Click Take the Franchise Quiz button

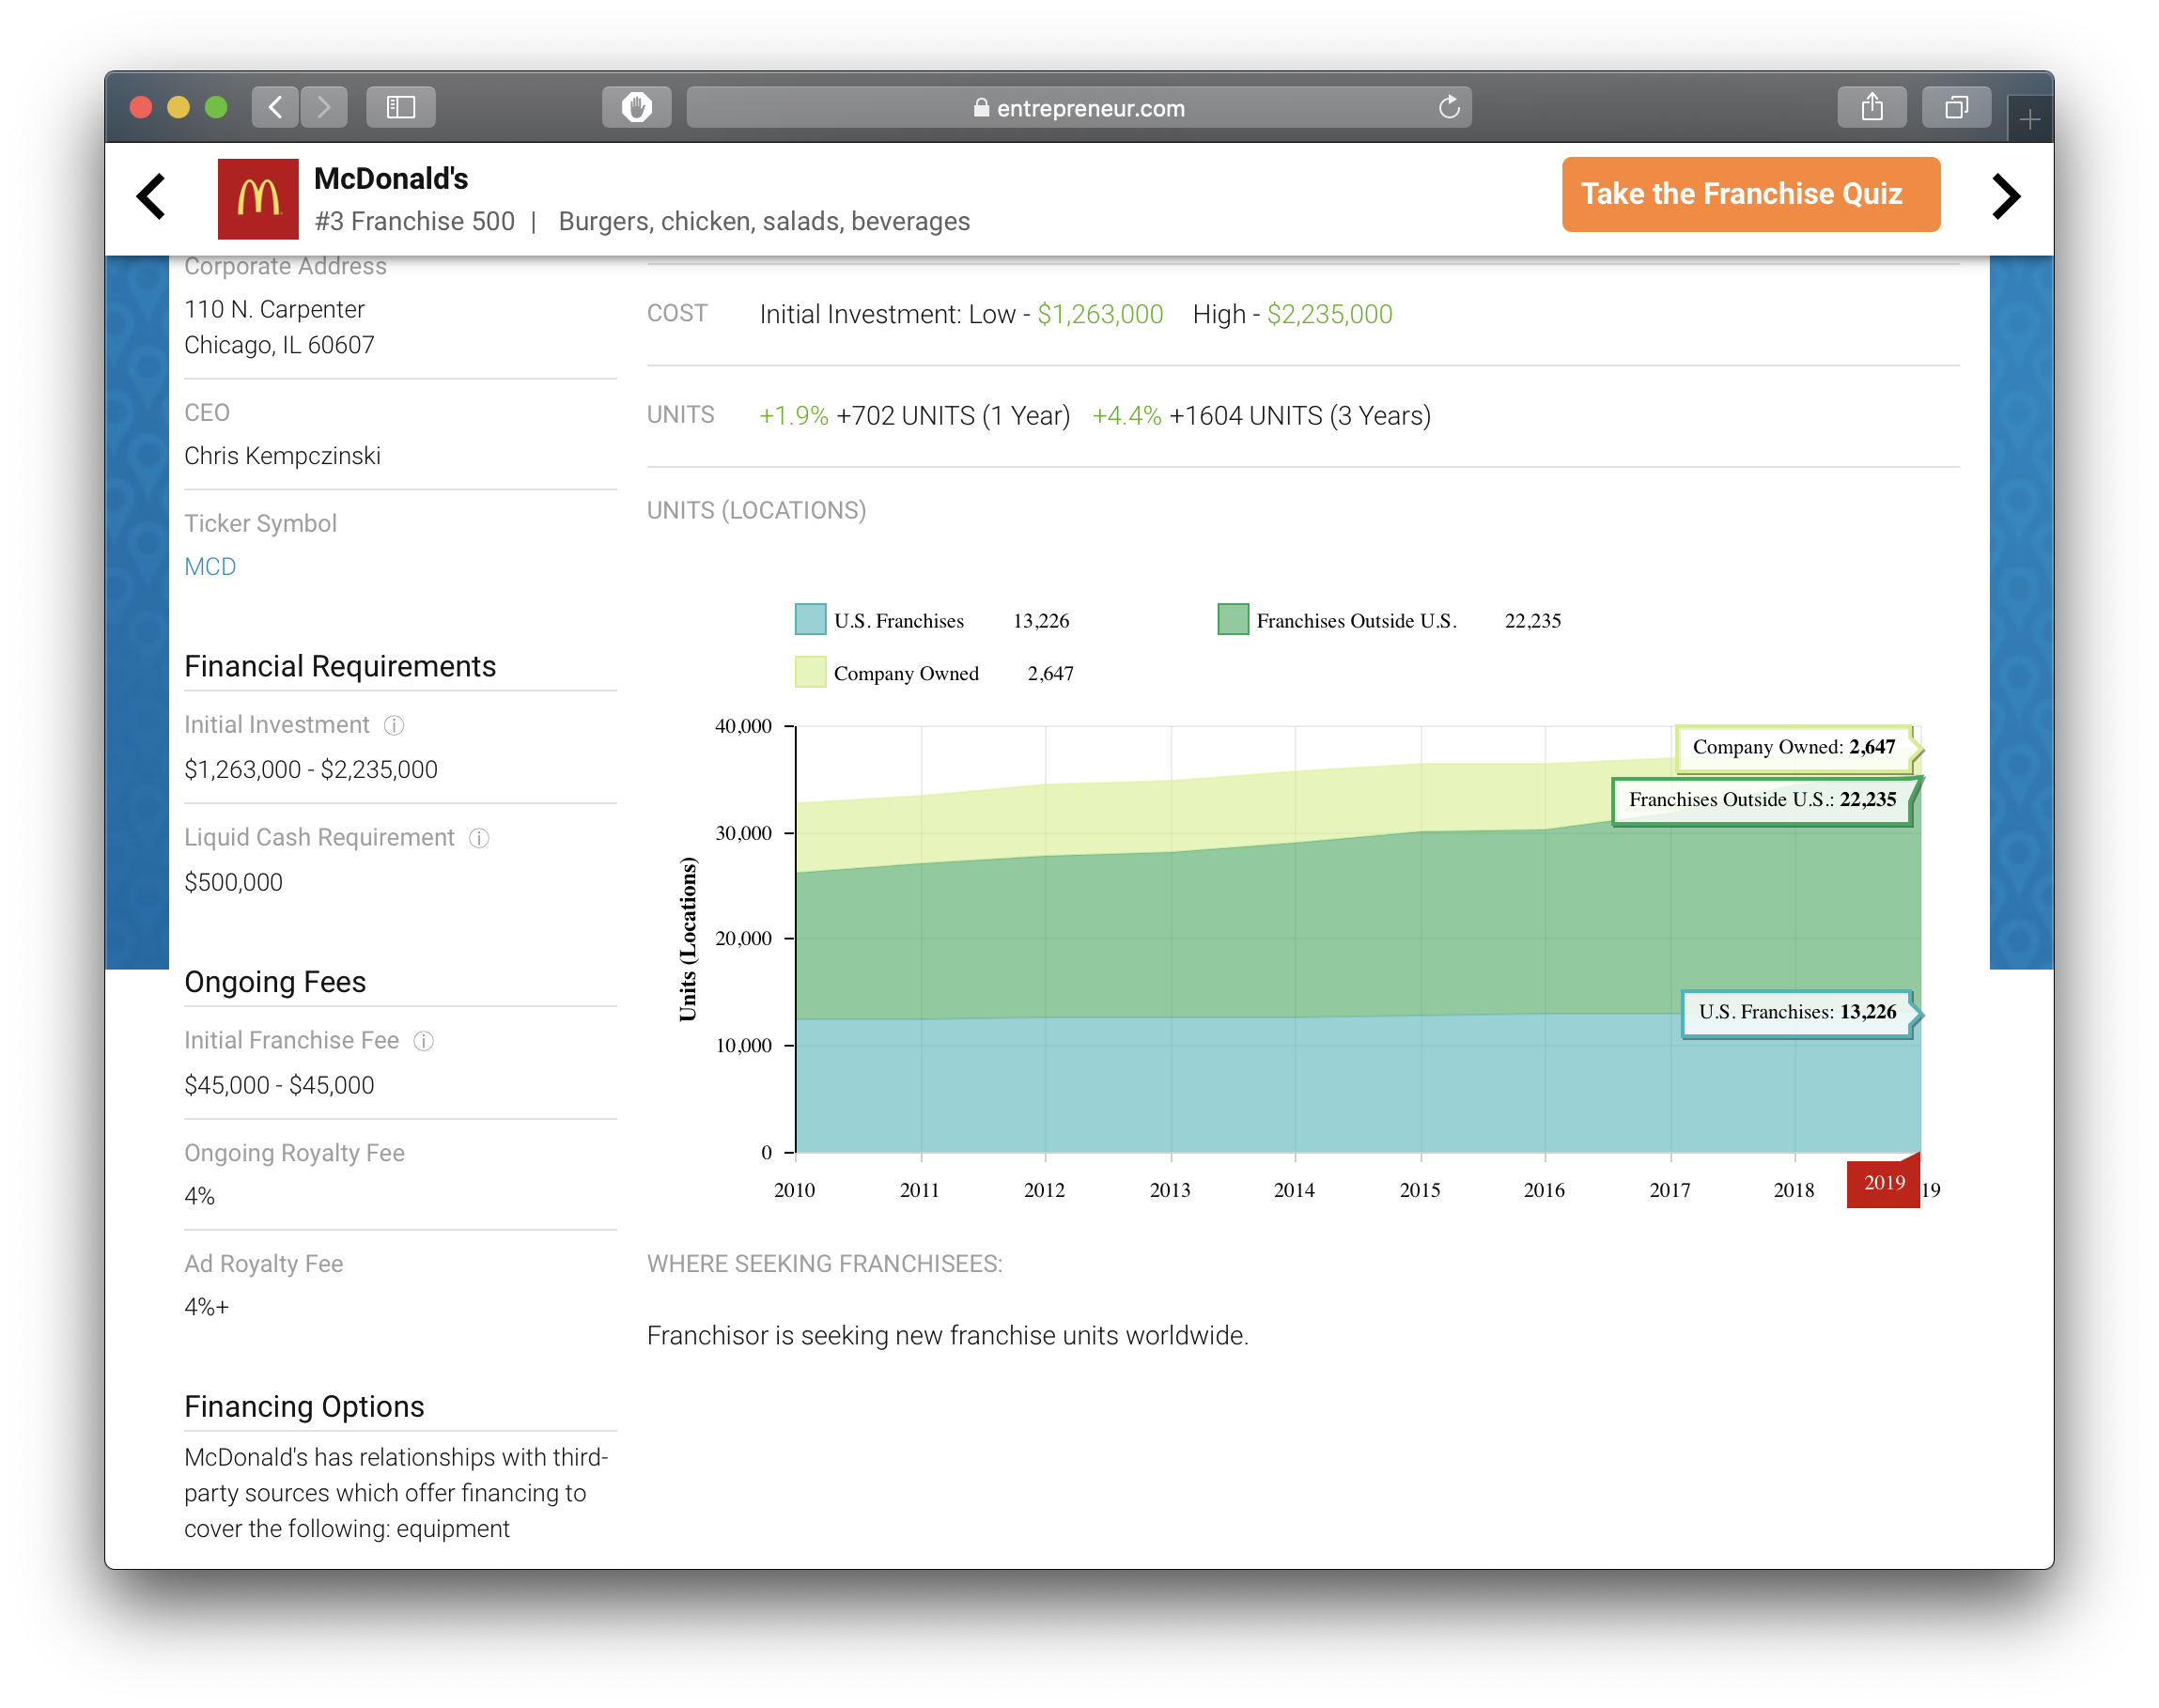coord(1750,194)
